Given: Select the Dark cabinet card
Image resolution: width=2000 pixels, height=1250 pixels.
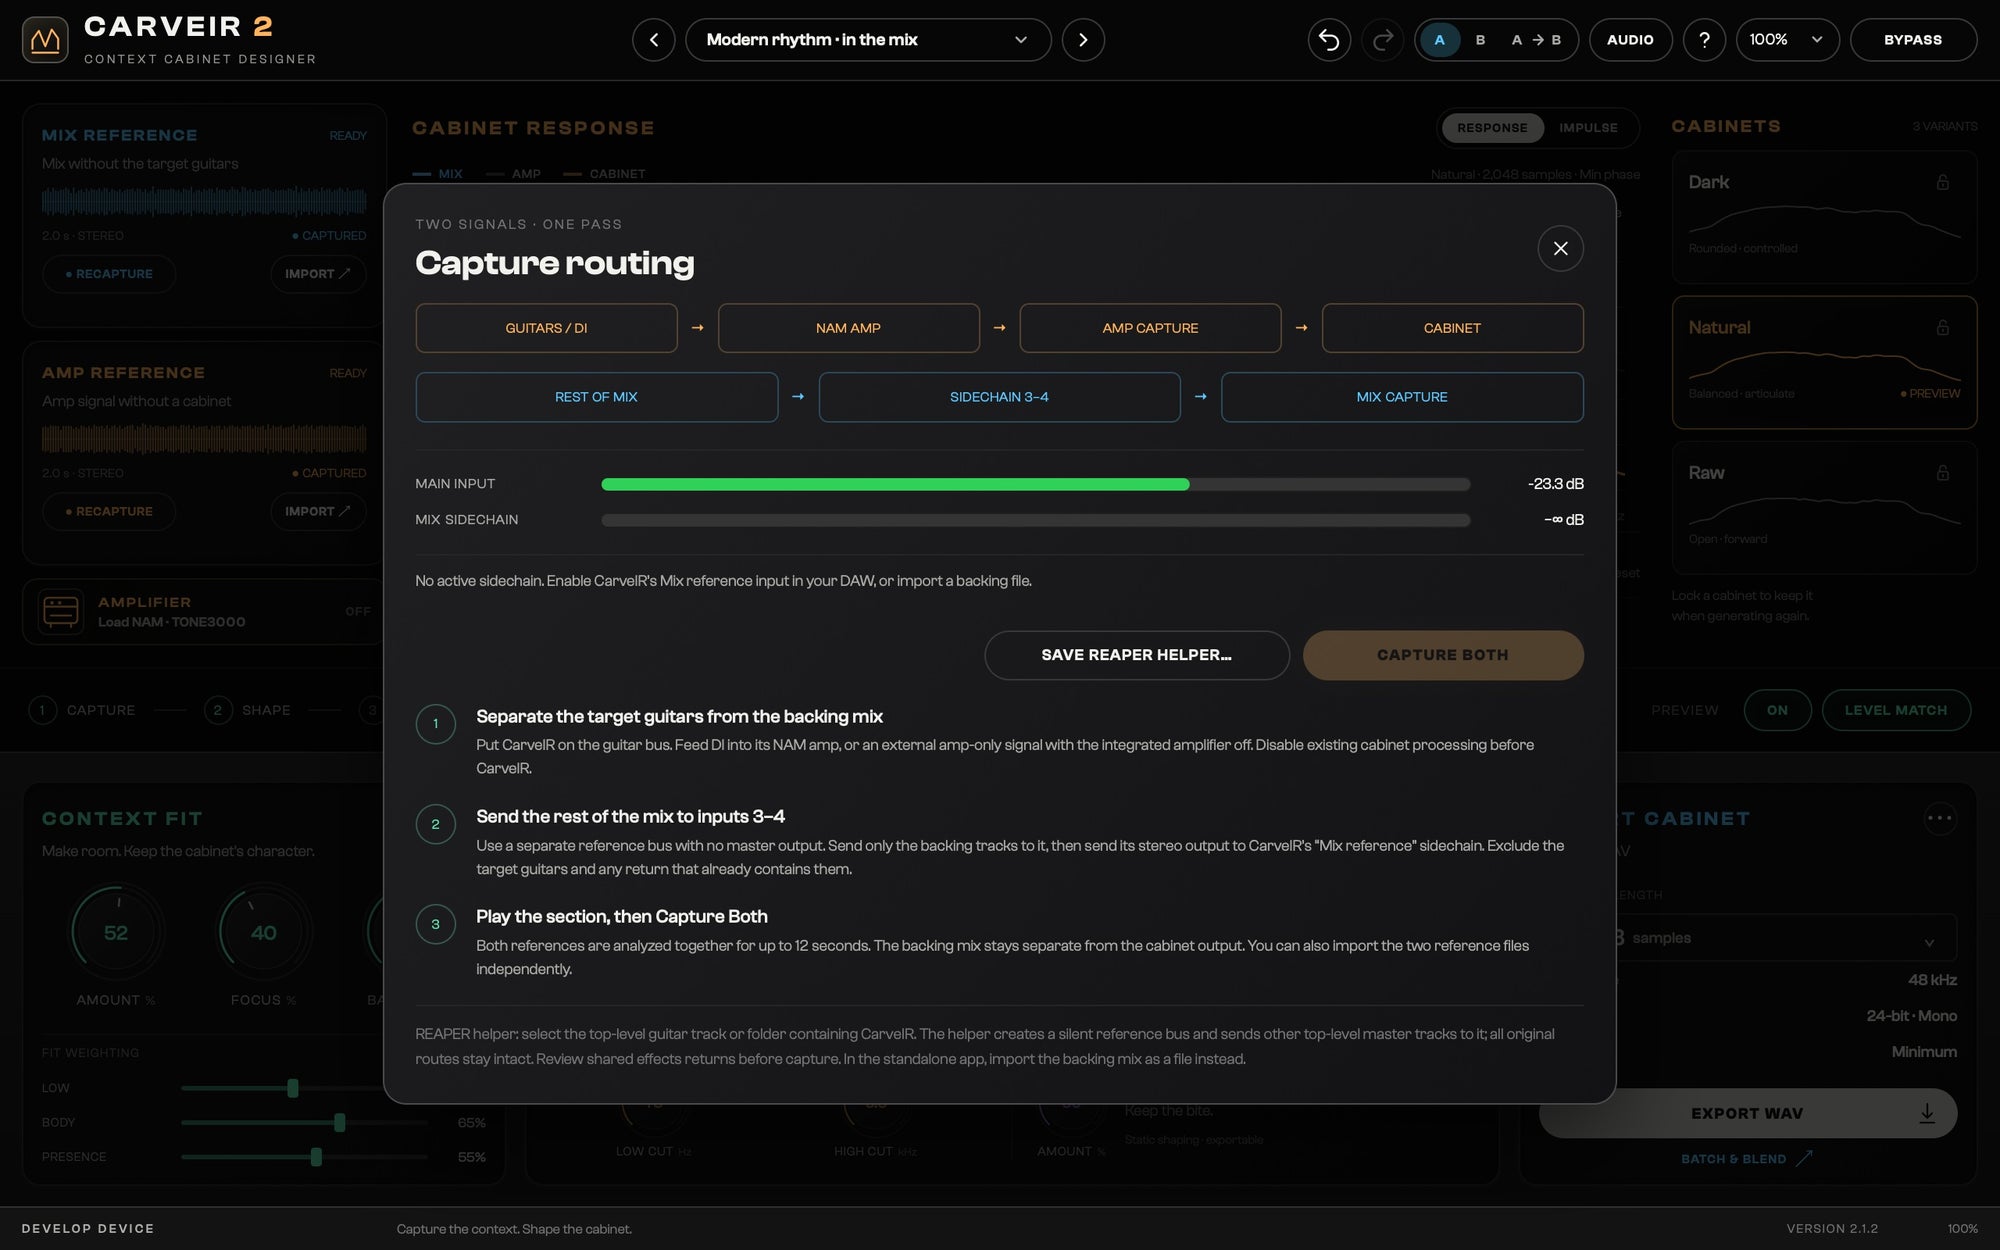Looking at the screenshot, I should tap(1824, 217).
